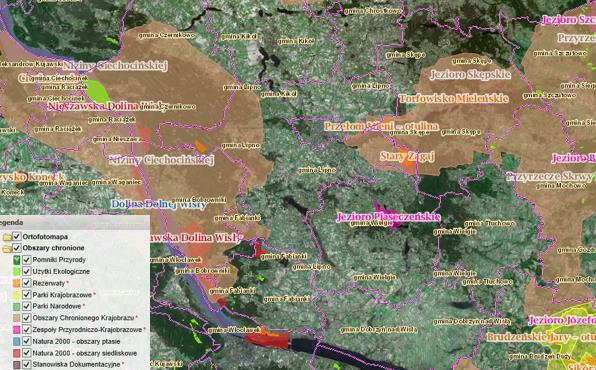Screen dimensions: 596x370
Task: Click the gmina Chrostkowo label
Action: coord(372,11)
